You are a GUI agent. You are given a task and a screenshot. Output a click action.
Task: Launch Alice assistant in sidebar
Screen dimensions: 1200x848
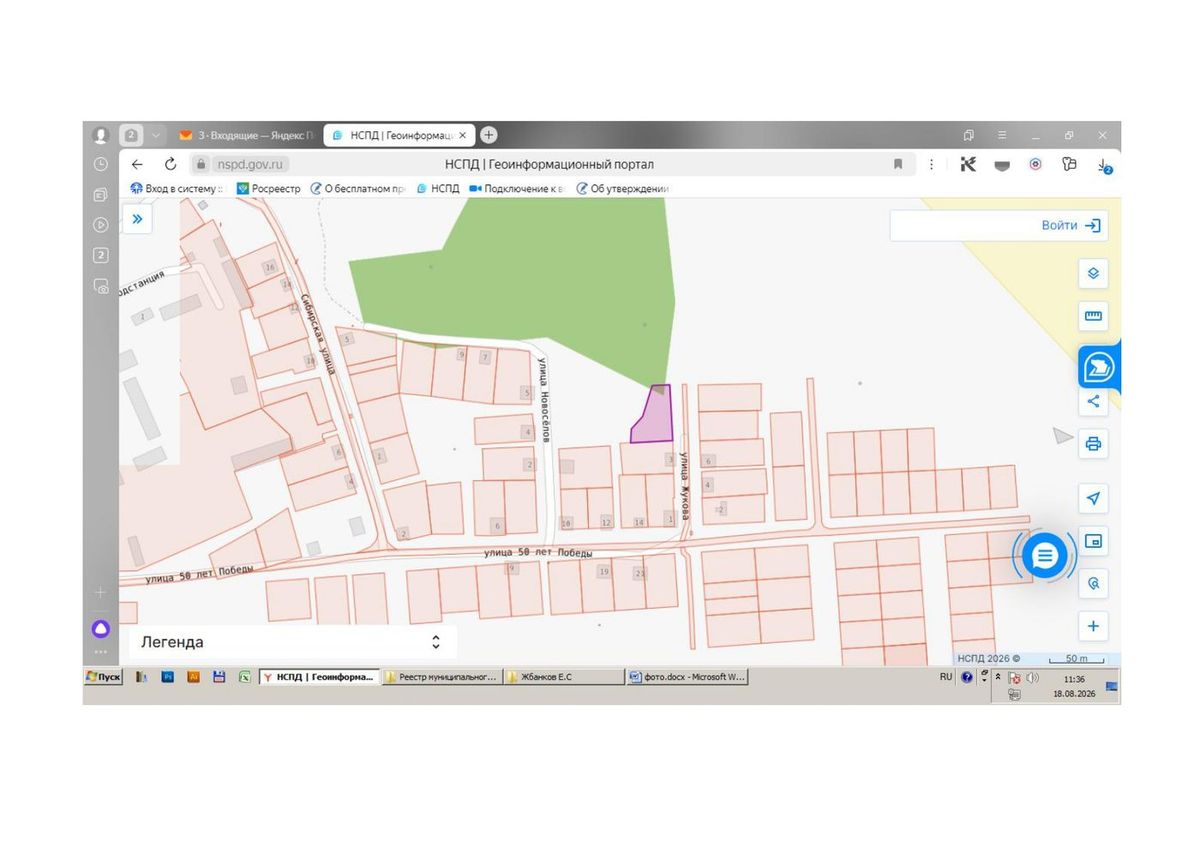pos(100,629)
